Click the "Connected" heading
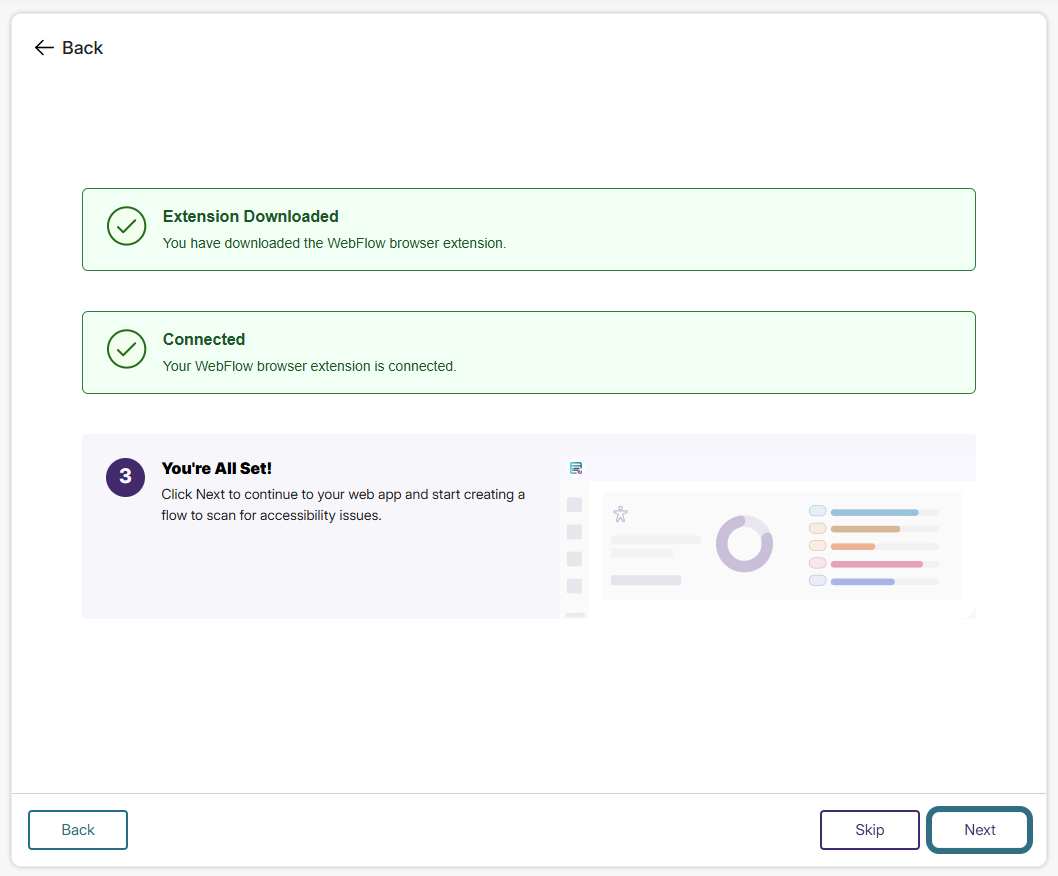 (204, 339)
